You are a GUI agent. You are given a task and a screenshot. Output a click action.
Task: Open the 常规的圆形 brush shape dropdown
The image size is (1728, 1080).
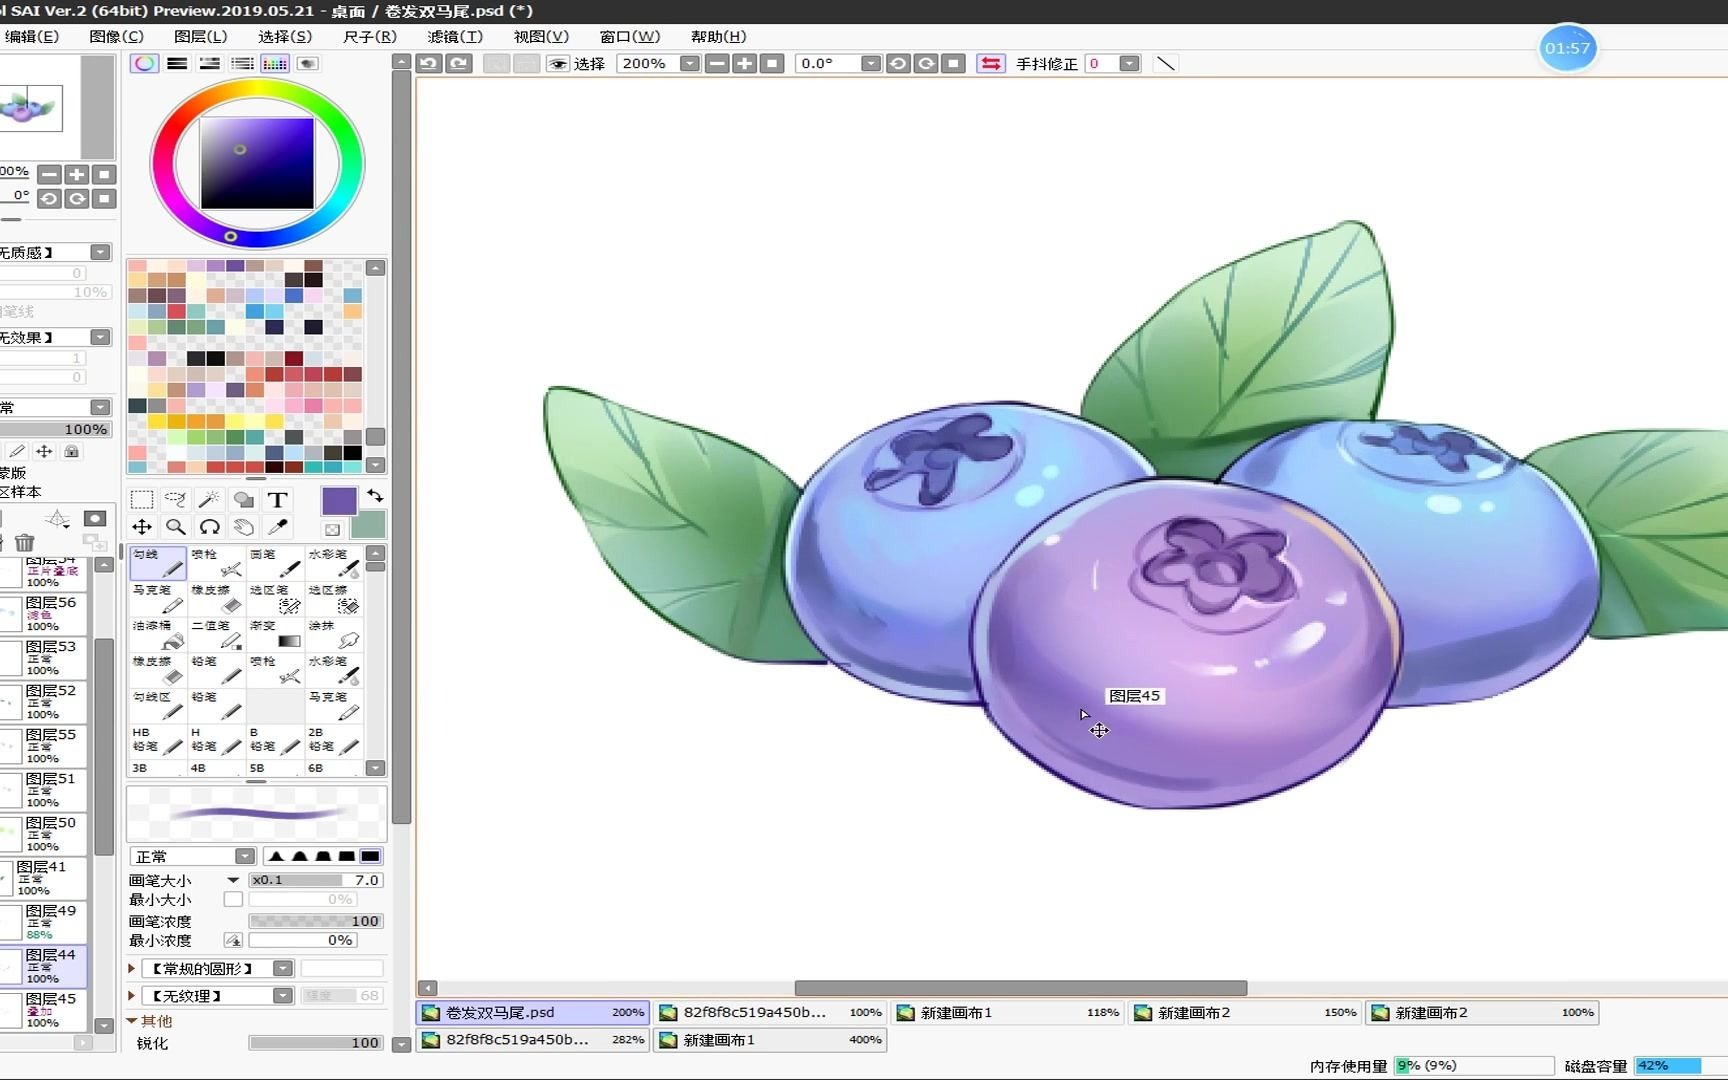[283, 968]
